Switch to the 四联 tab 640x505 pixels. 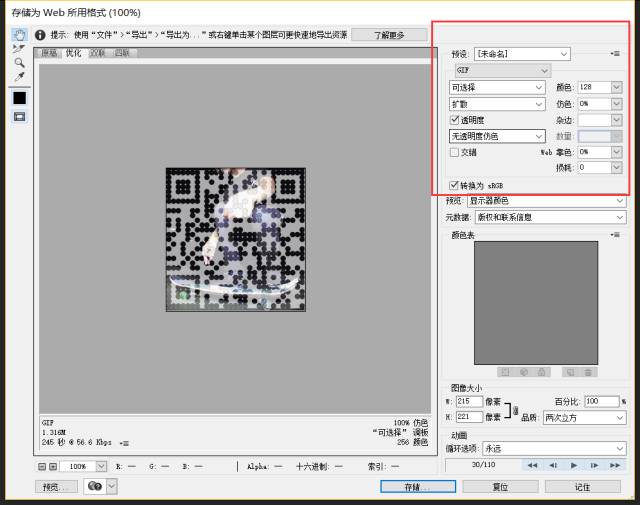click(122, 53)
